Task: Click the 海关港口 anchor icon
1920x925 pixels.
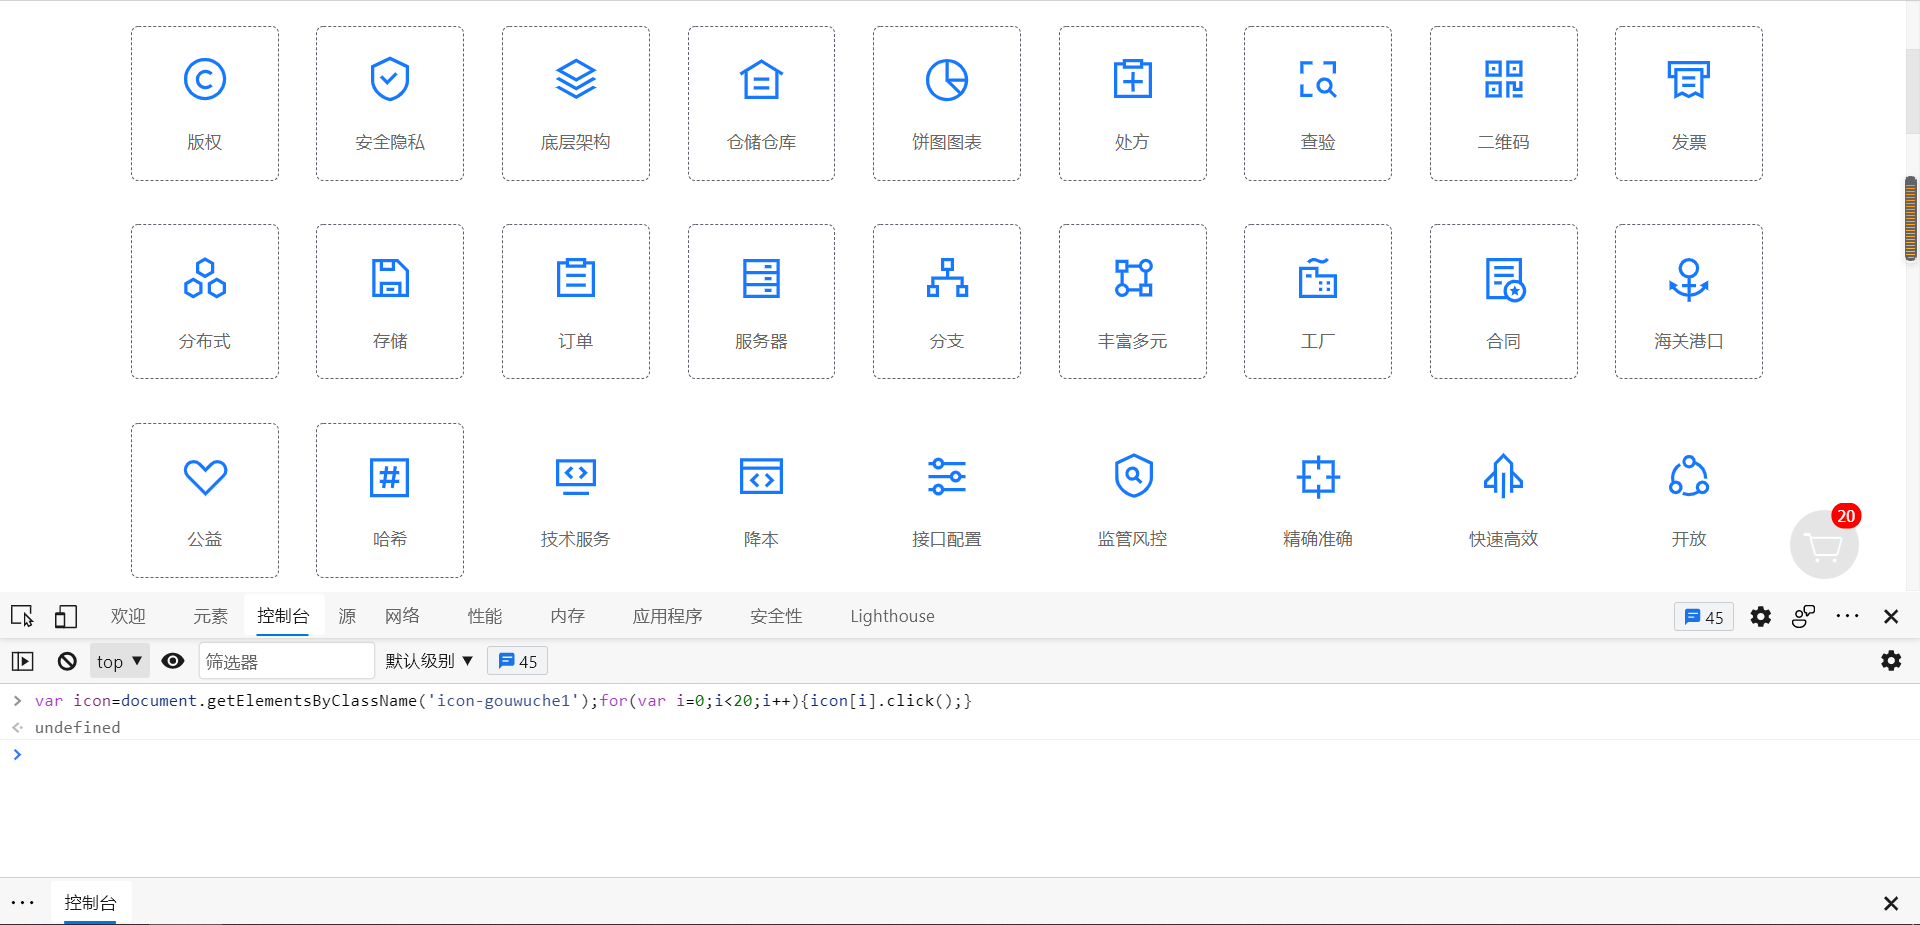Action: (1688, 279)
